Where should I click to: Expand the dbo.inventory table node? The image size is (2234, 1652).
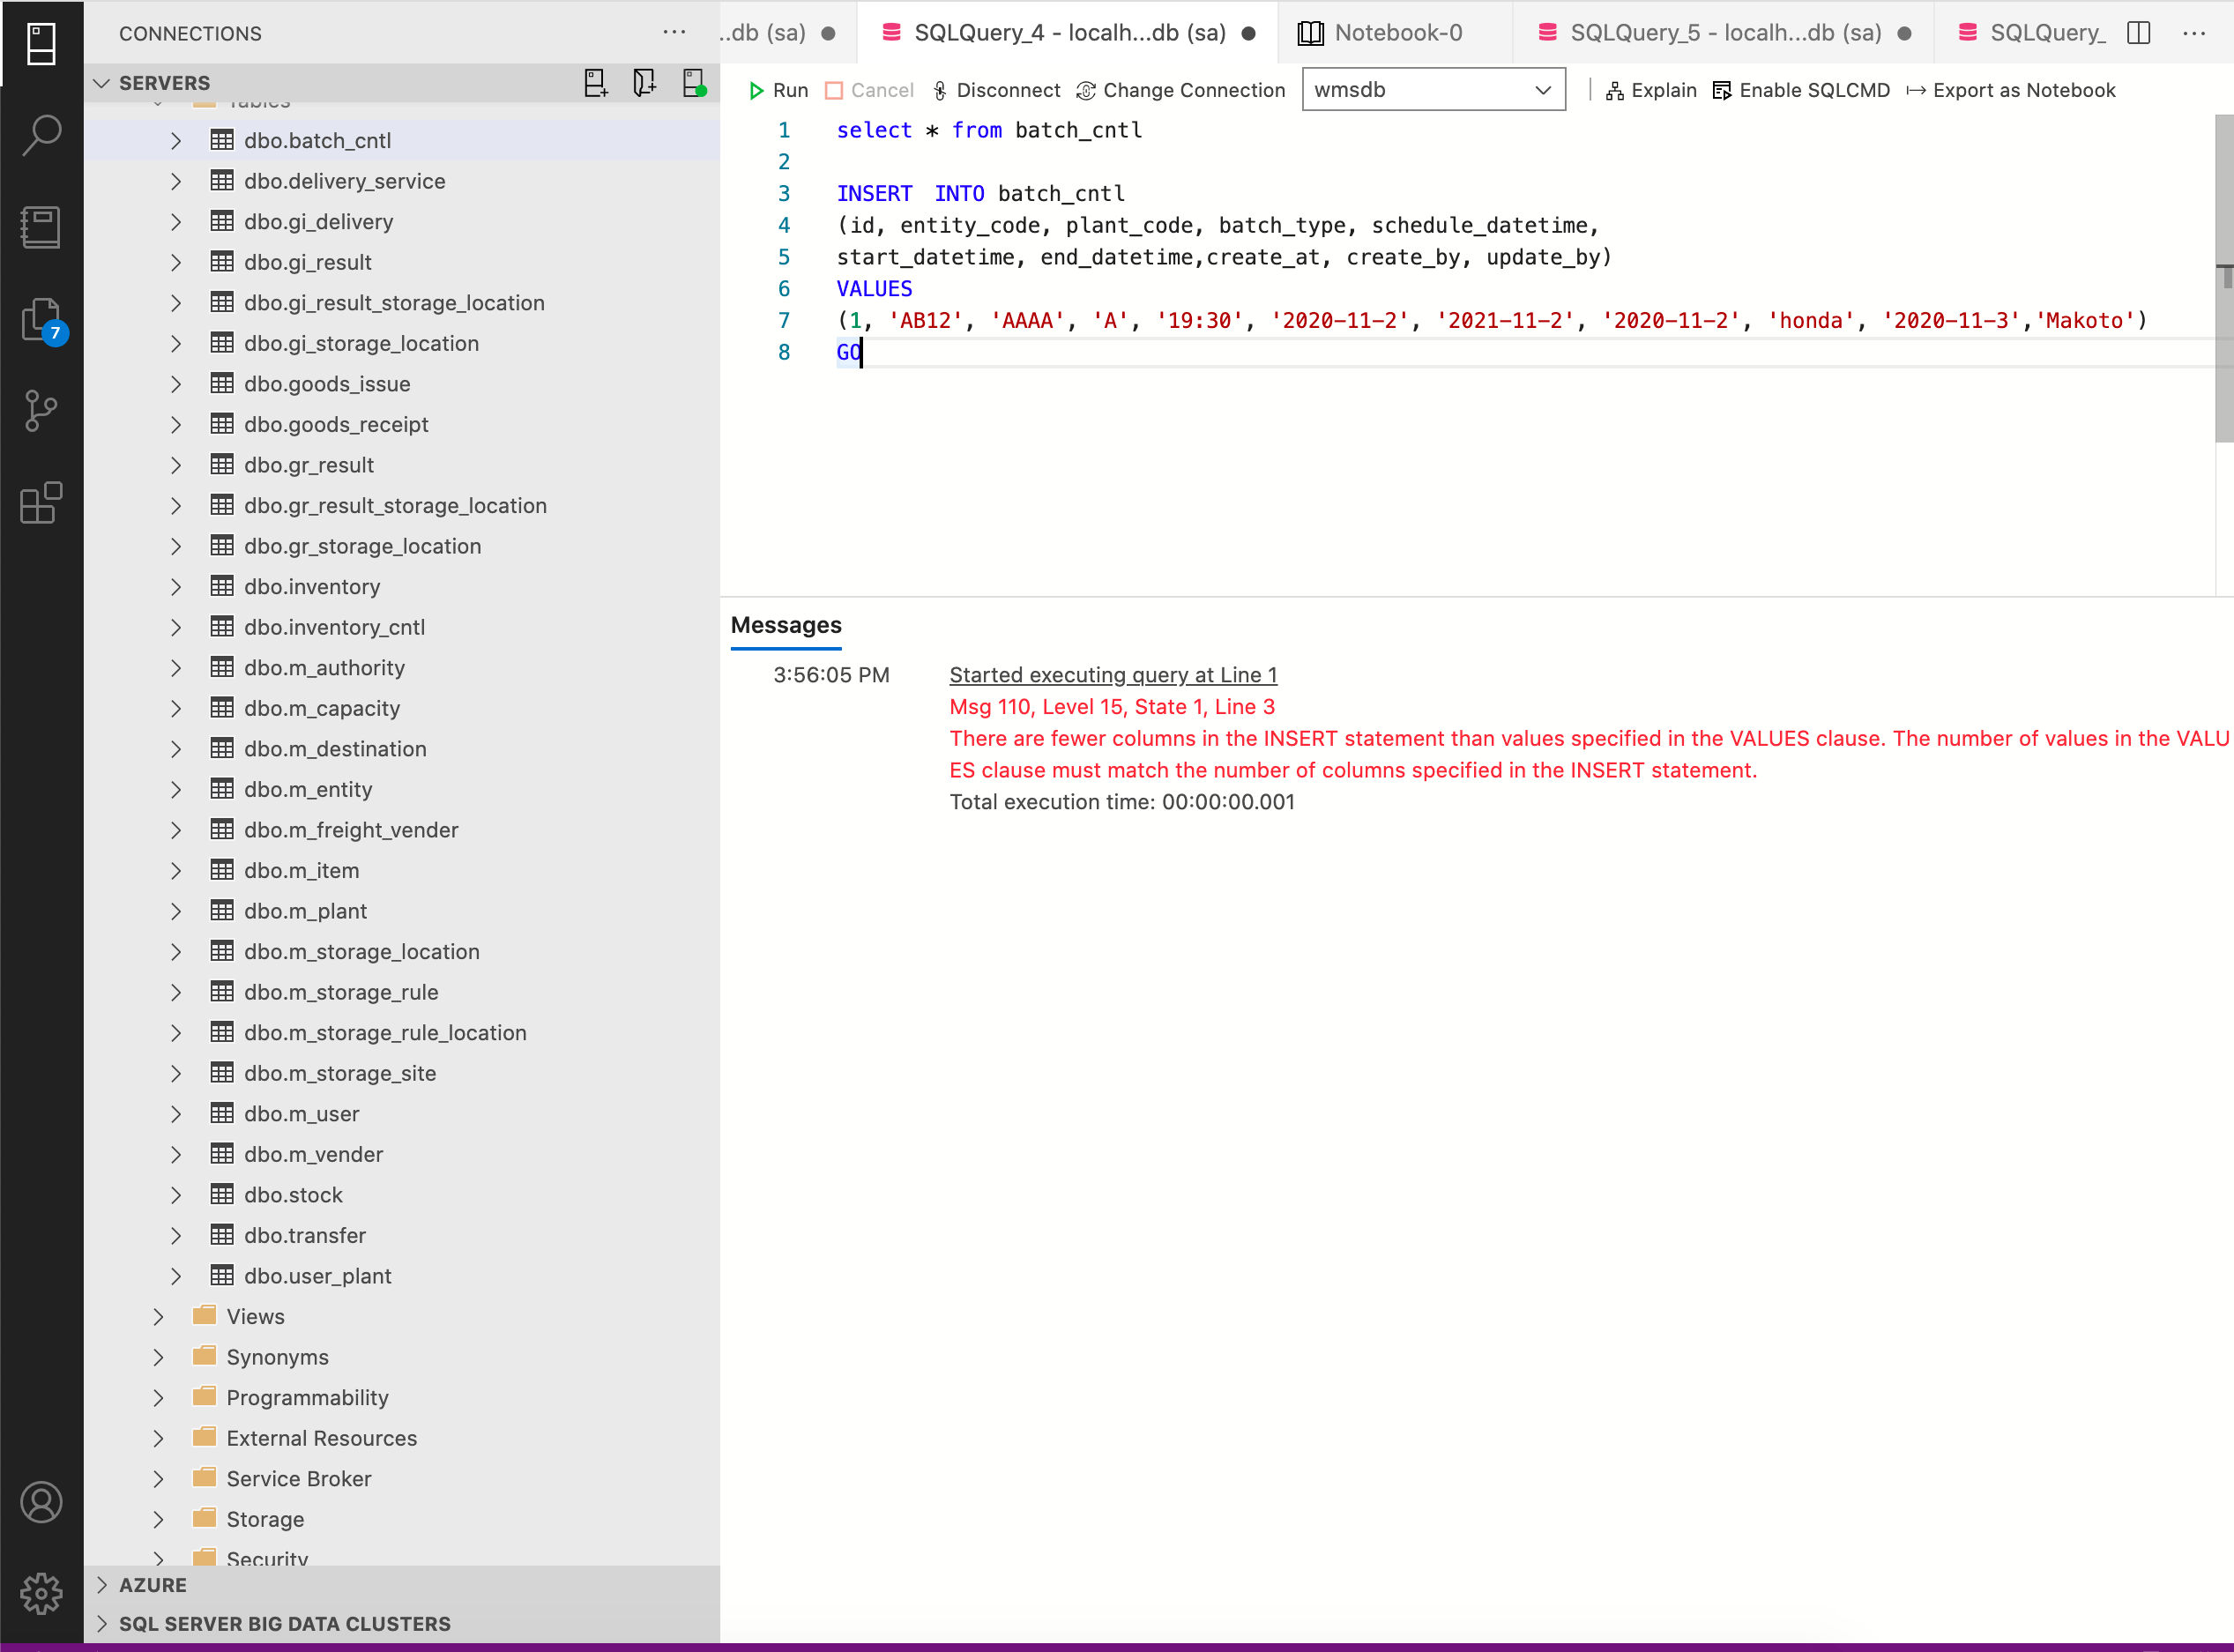coord(176,587)
